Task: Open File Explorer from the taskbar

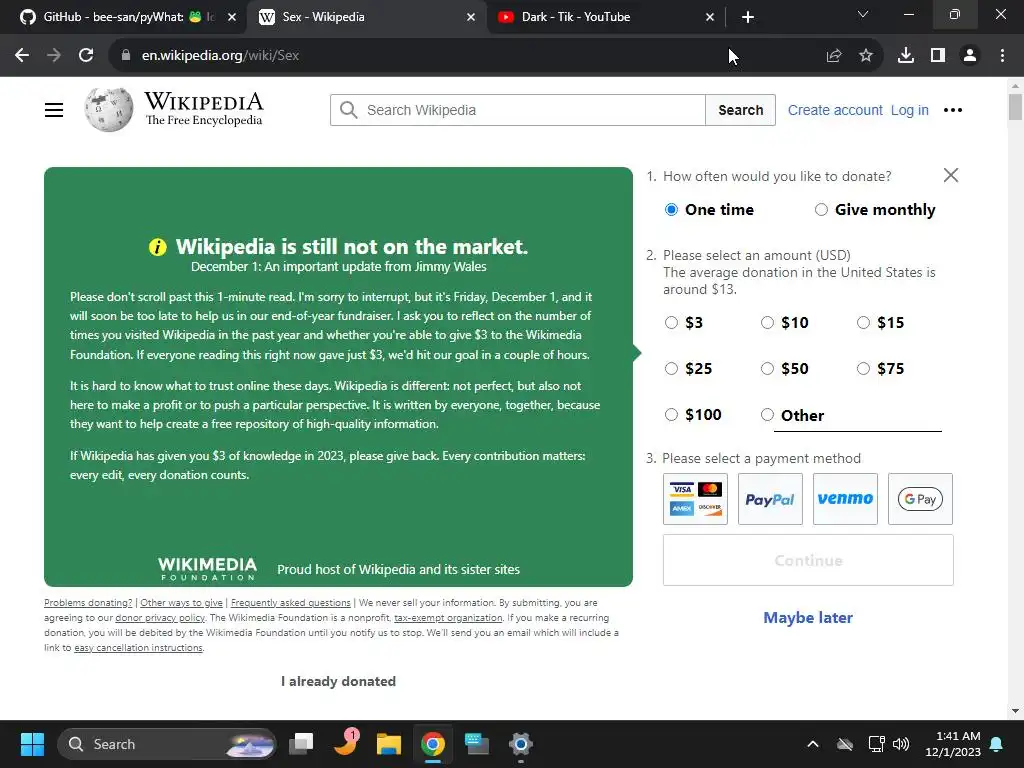Action: coord(389,744)
